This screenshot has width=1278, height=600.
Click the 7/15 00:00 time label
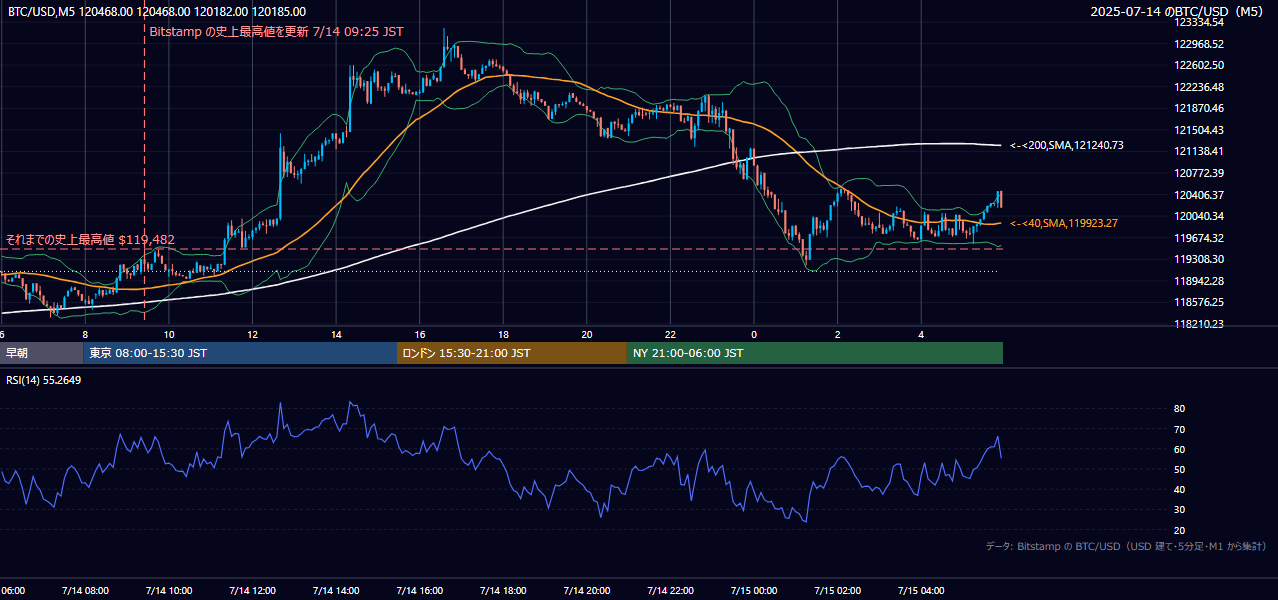[754, 591]
